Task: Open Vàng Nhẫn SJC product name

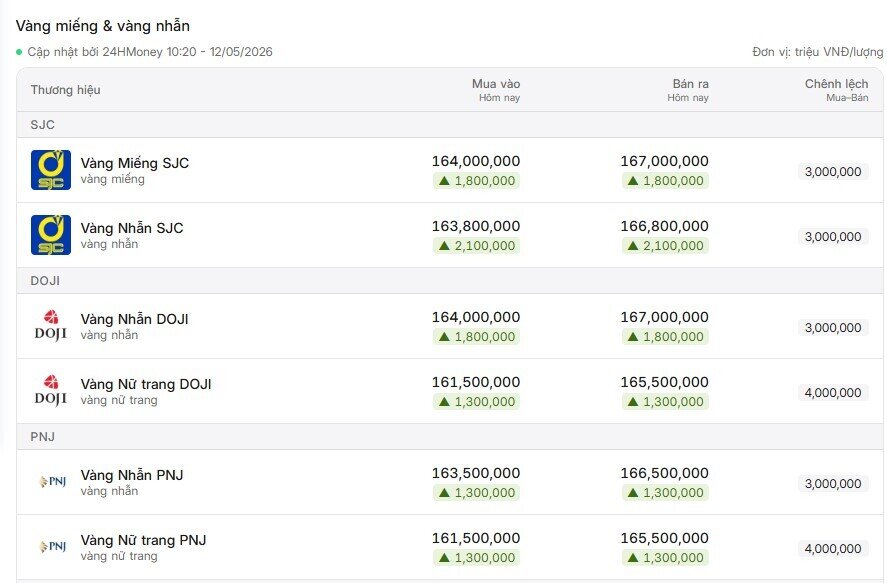Action: (x=132, y=228)
